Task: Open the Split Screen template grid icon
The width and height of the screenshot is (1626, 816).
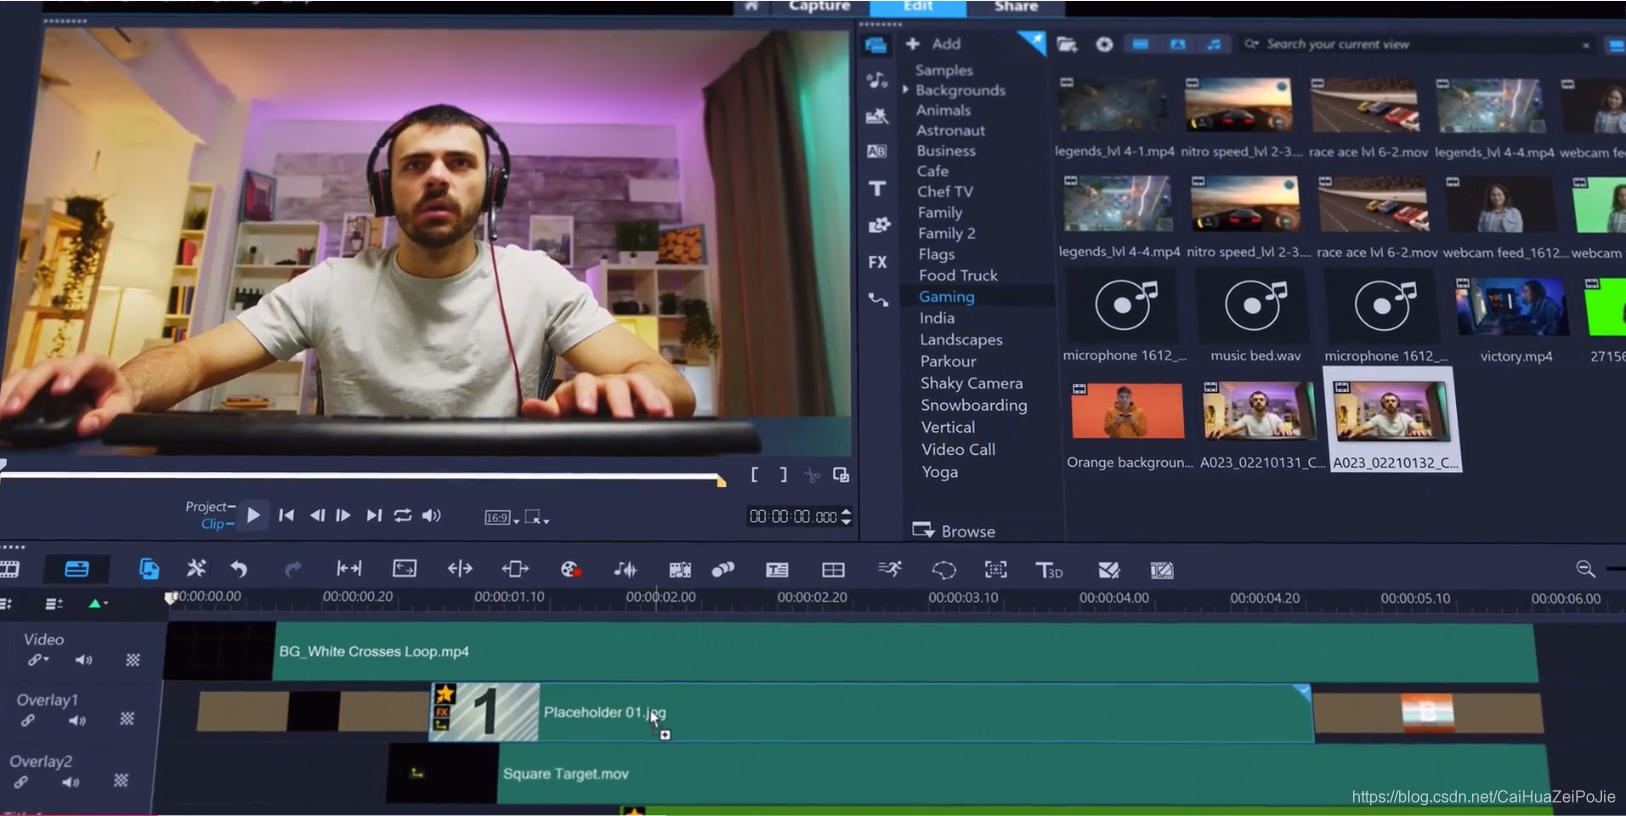Action: point(833,570)
